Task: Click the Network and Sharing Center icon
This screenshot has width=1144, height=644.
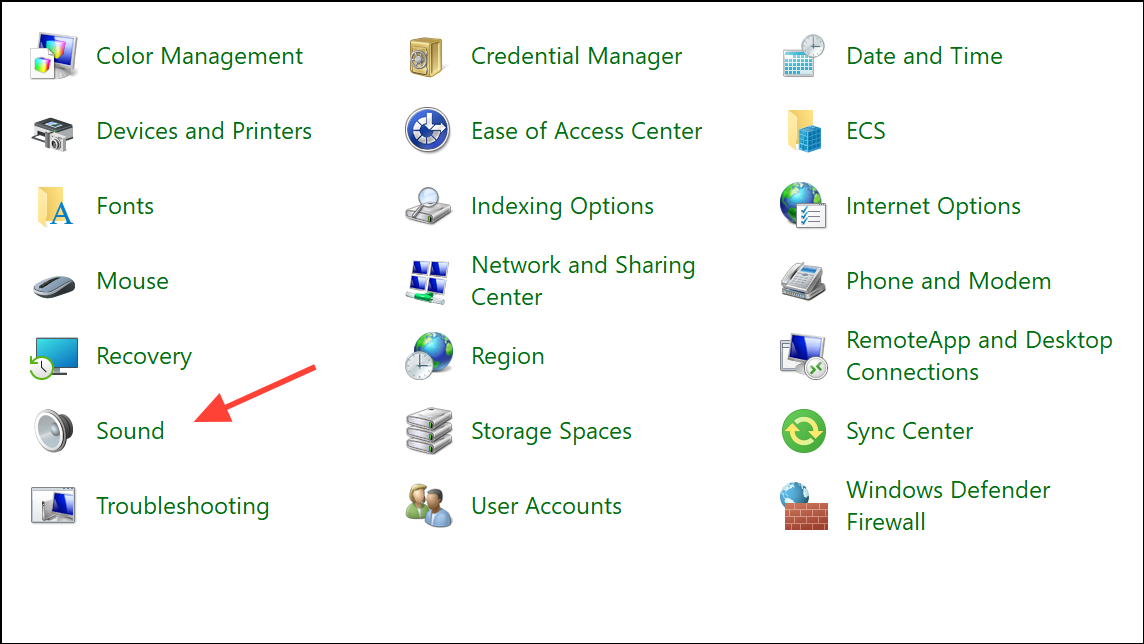Action: (x=429, y=281)
